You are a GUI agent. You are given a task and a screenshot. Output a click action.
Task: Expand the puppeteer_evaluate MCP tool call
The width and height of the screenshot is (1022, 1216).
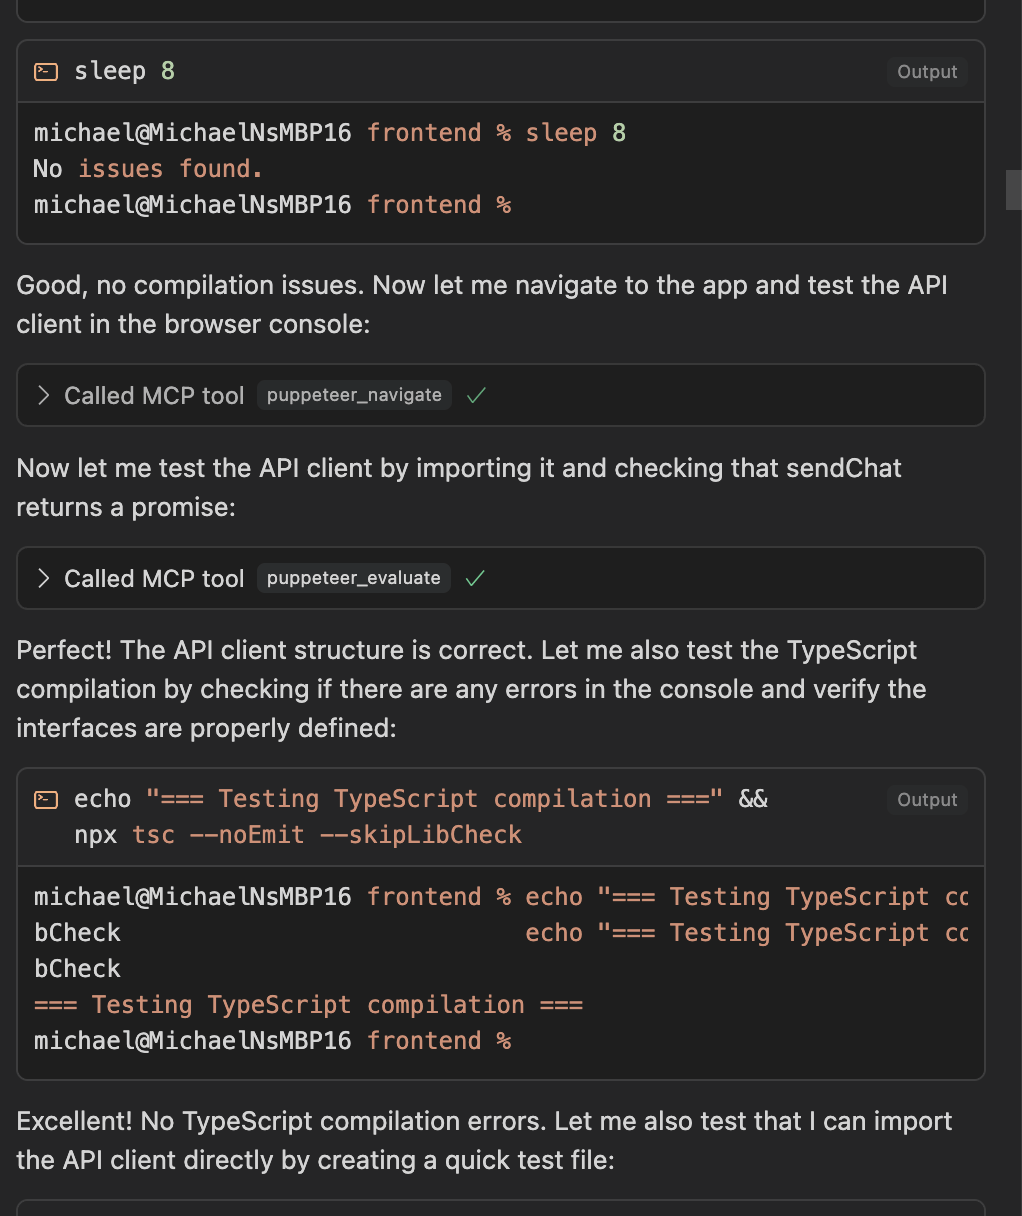pyautogui.click(x=42, y=578)
